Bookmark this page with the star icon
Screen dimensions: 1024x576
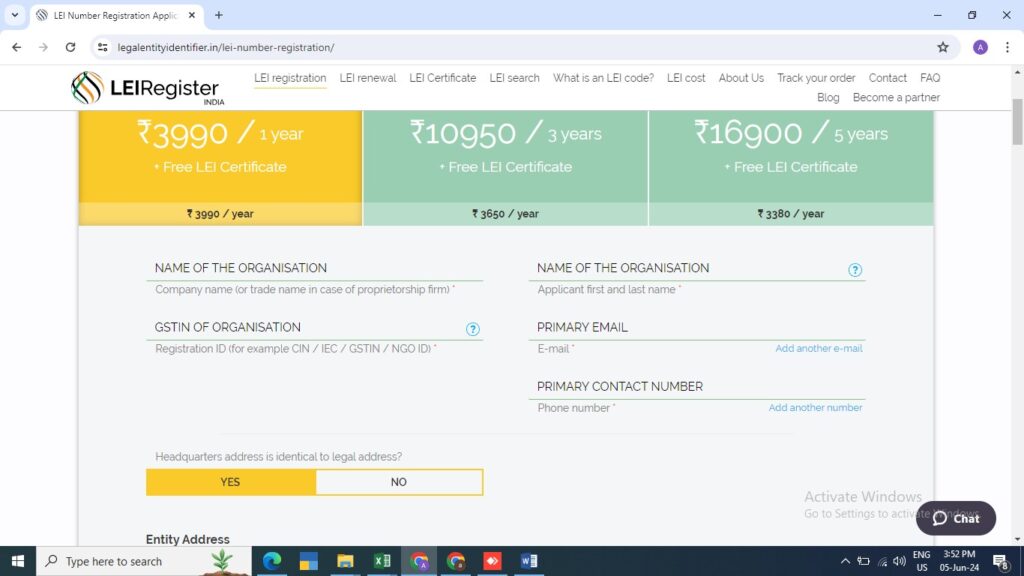pos(942,47)
